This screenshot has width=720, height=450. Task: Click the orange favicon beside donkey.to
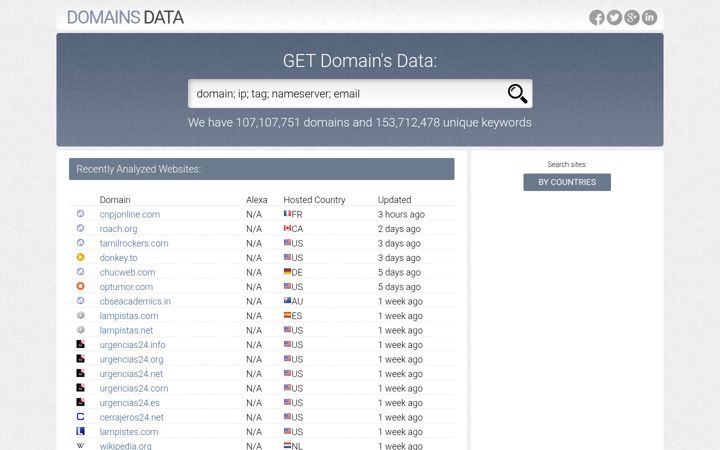pos(80,257)
